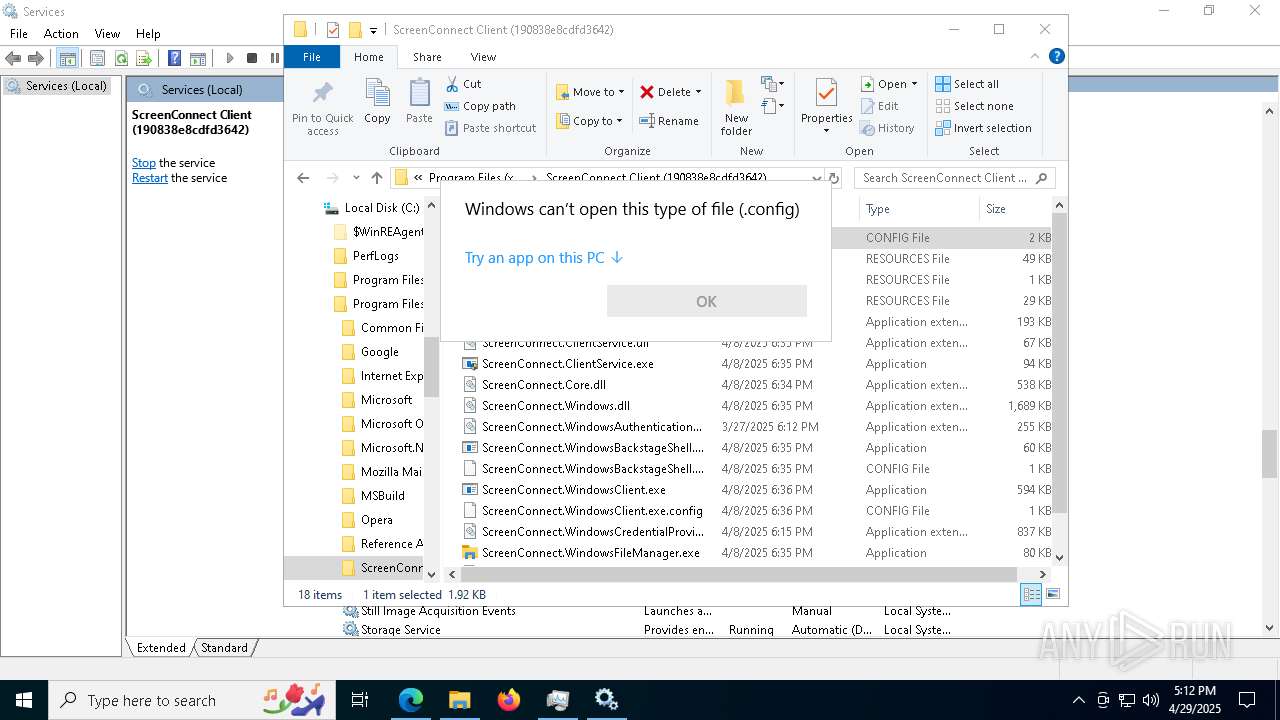Click the Copy path icon
This screenshot has width=1280, height=720.
(x=451, y=106)
